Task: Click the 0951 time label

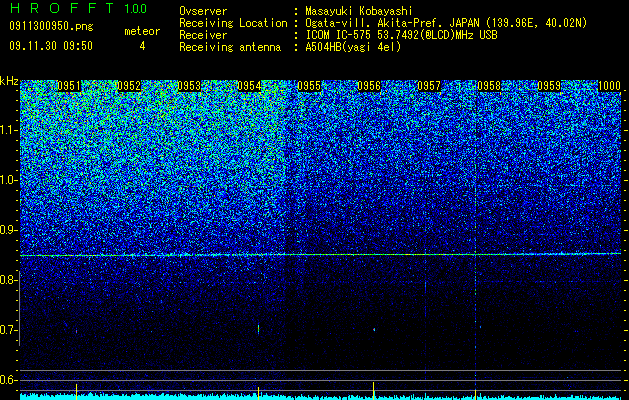Action: tap(69, 86)
